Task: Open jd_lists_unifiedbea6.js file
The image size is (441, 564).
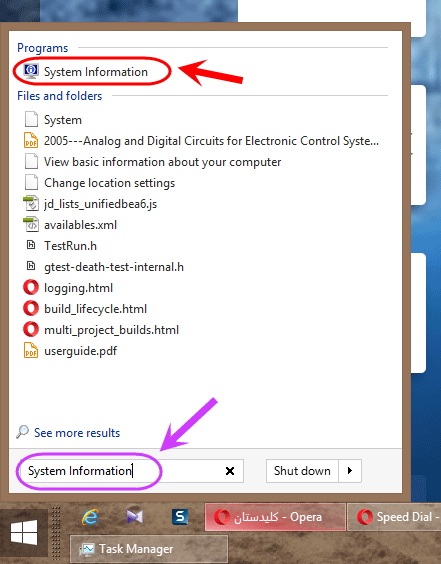Action: pyautogui.click(x=100, y=204)
